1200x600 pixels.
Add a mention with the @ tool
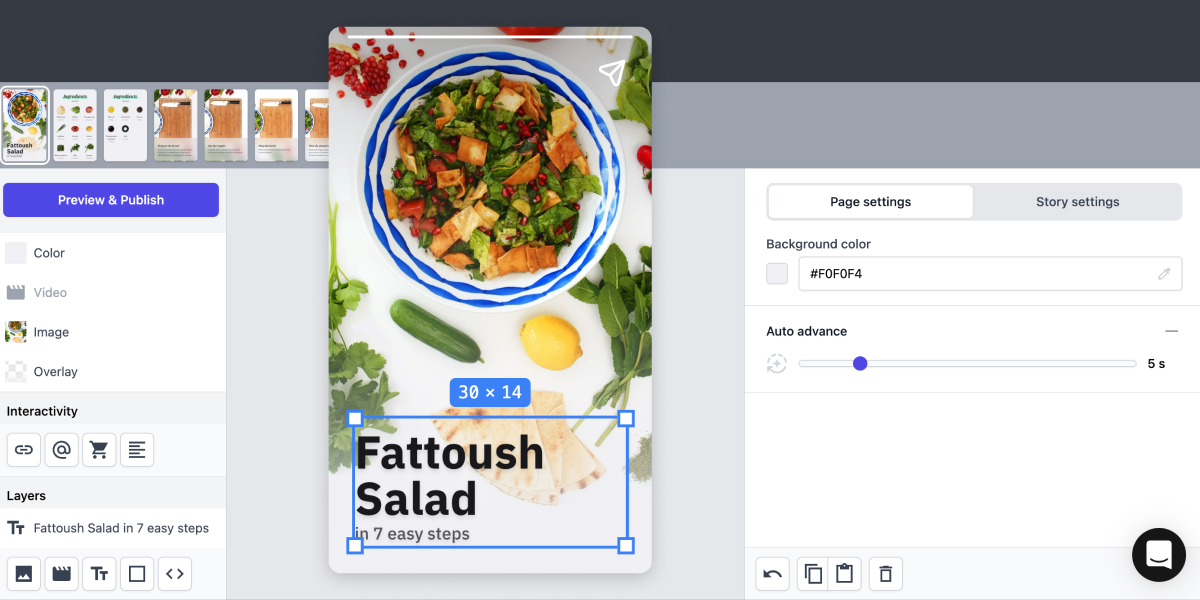61,449
